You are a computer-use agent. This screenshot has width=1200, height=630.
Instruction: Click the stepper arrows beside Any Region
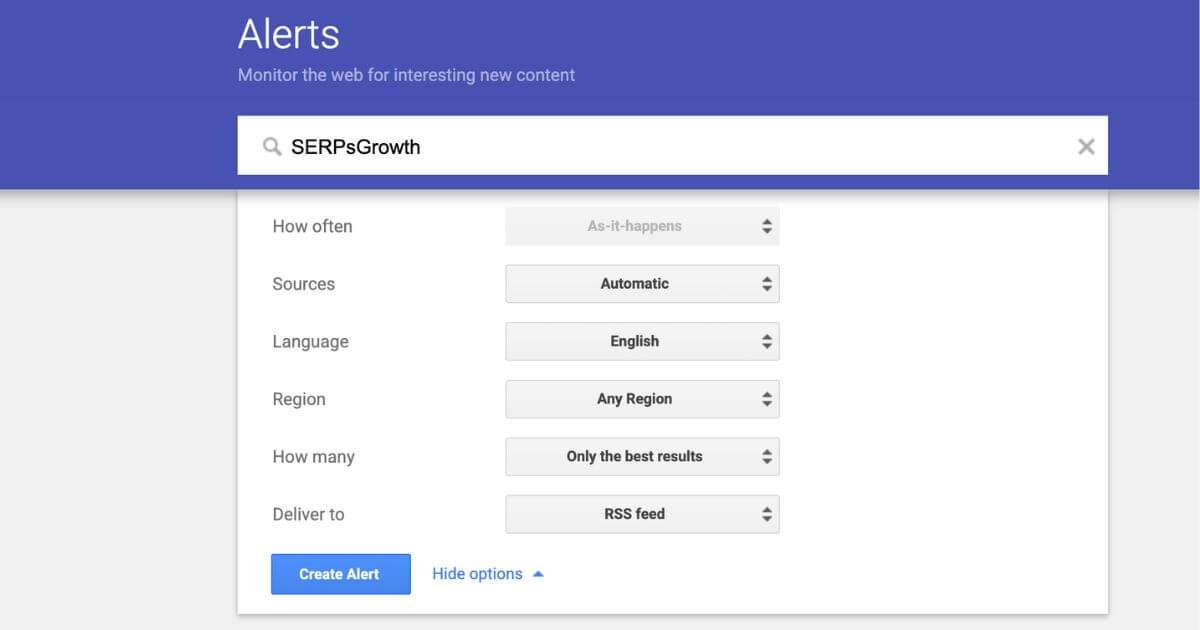[x=767, y=399]
